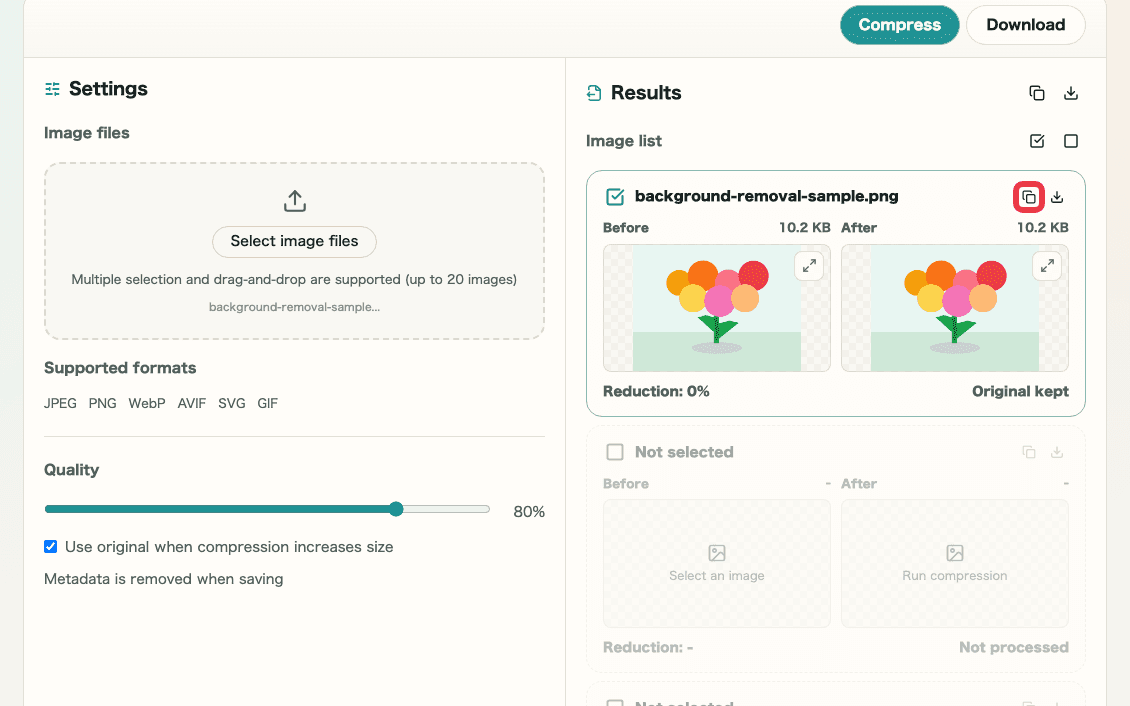The width and height of the screenshot is (1130, 706).
Task: Check the Not selected card checkbox
Action: [x=615, y=452]
